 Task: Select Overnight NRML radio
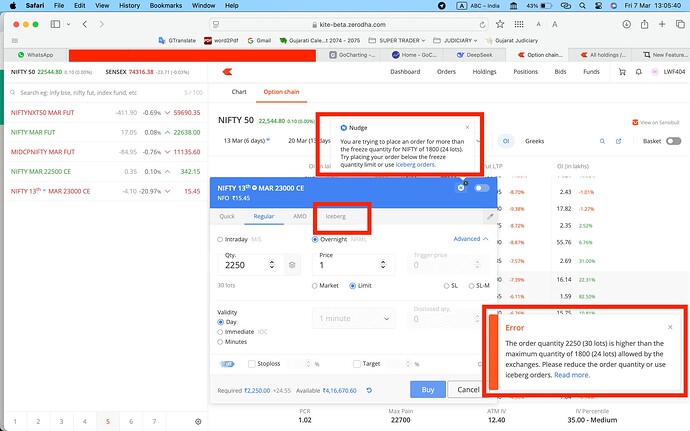pyautogui.click(x=315, y=239)
